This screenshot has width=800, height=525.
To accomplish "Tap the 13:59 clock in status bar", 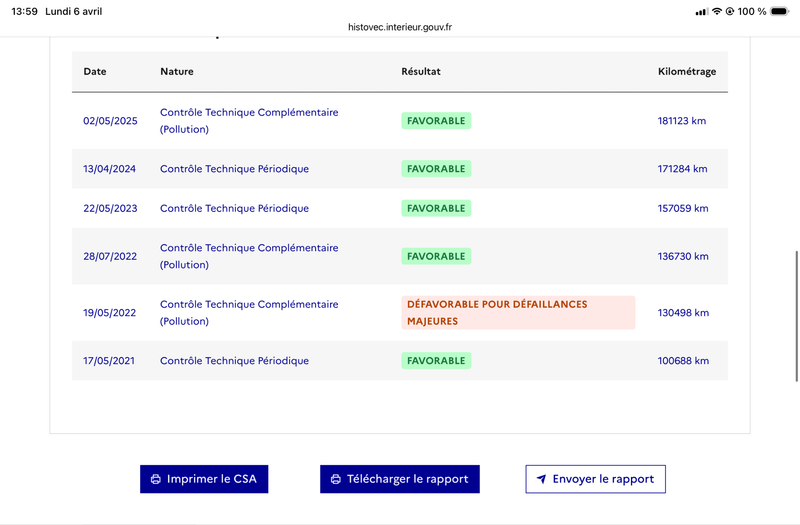I will coord(23,11).
